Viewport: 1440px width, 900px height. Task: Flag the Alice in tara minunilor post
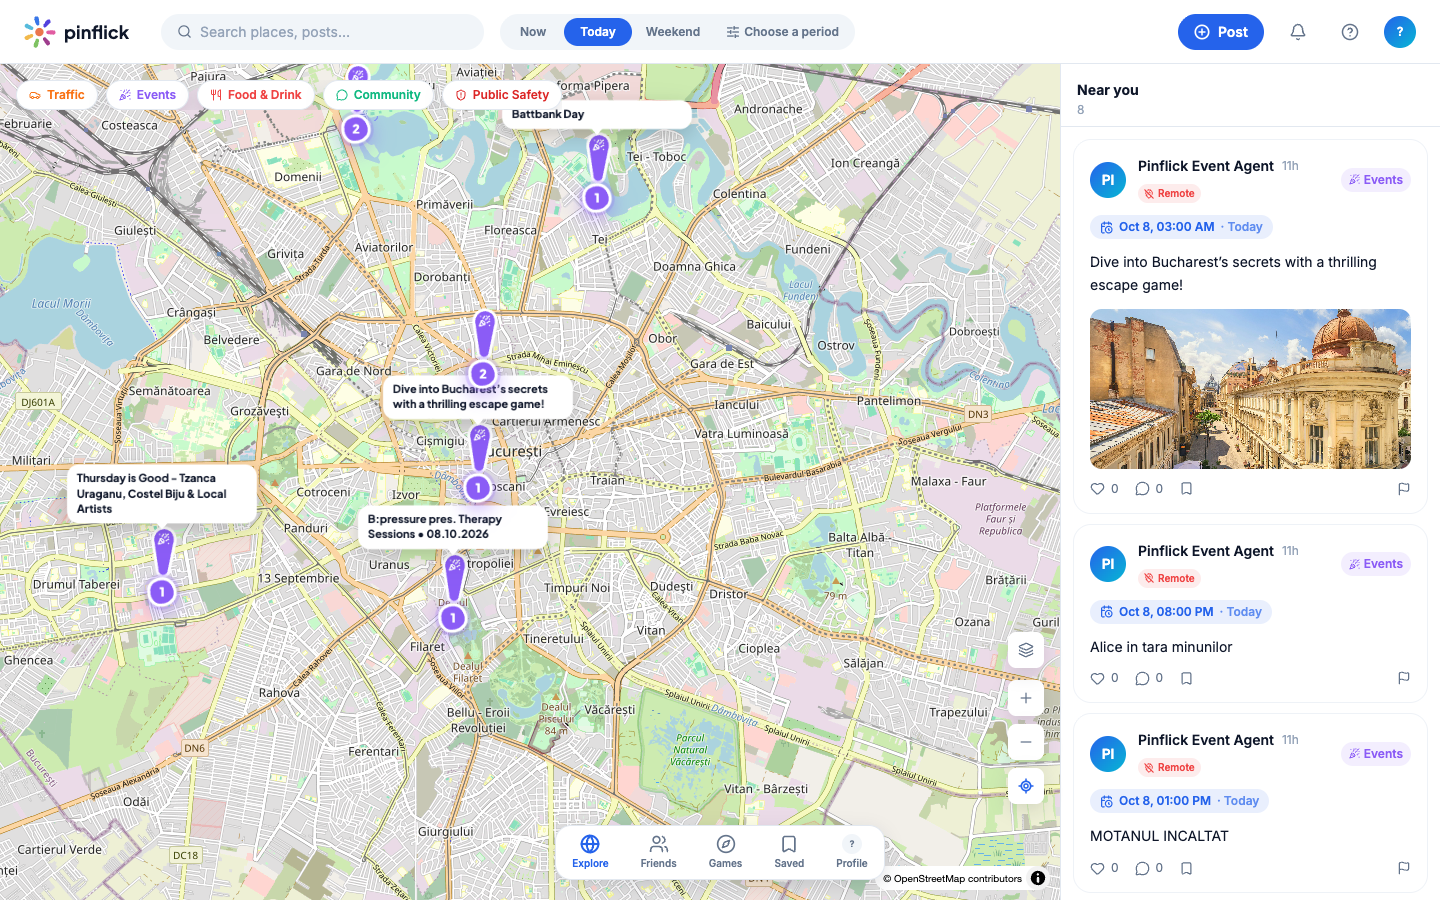coord(1404,678)
